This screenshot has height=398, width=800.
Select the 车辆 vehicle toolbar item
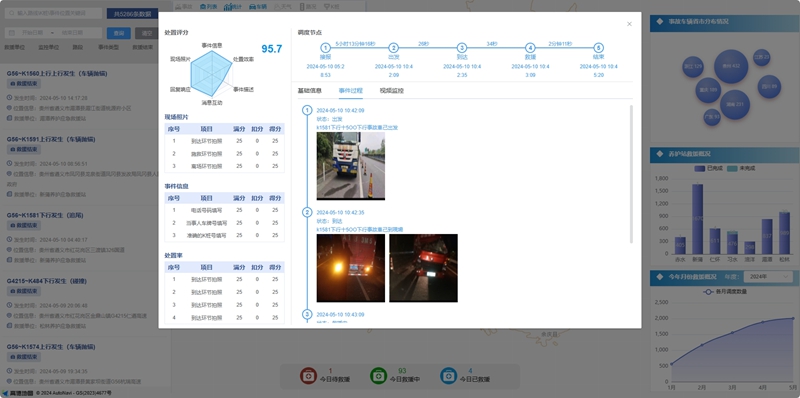258,7
